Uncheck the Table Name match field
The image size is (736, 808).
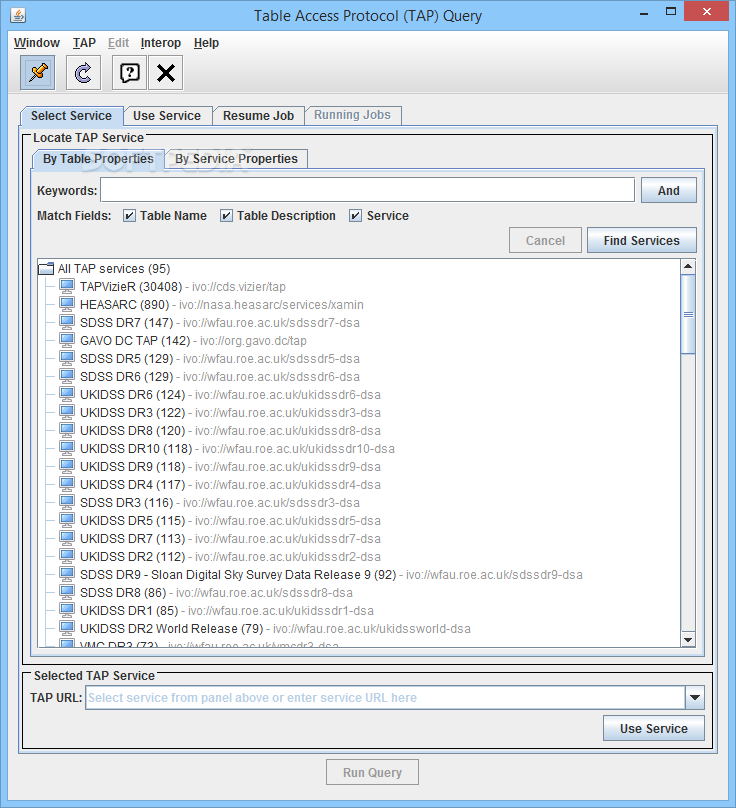pyautogui.click(x=129, y=215)
